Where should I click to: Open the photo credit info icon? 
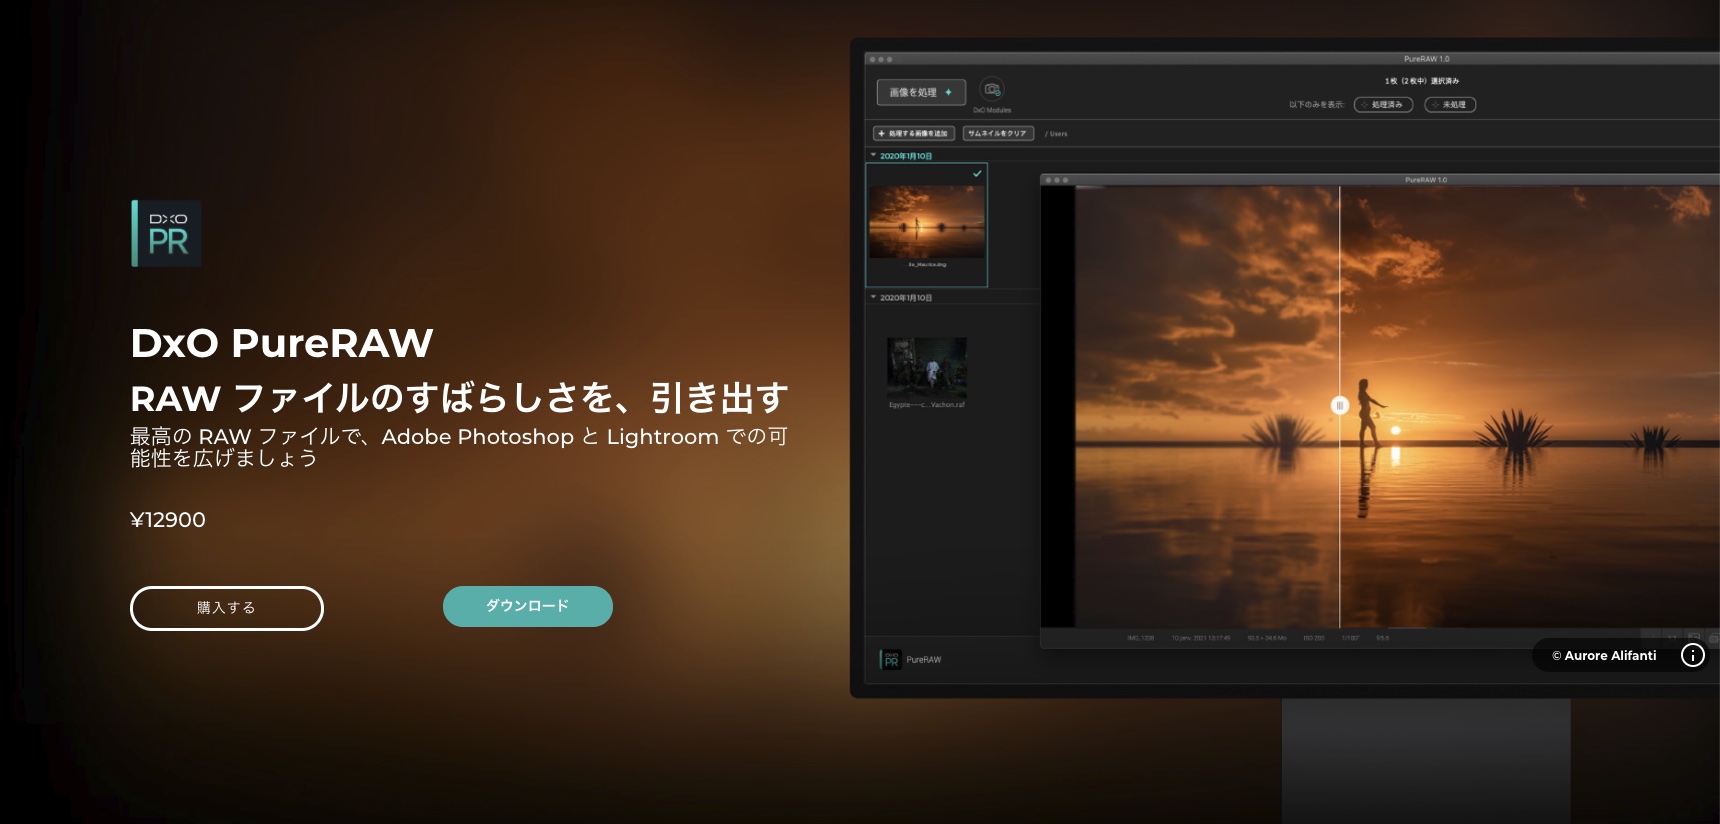click(x=1692, y=655)
